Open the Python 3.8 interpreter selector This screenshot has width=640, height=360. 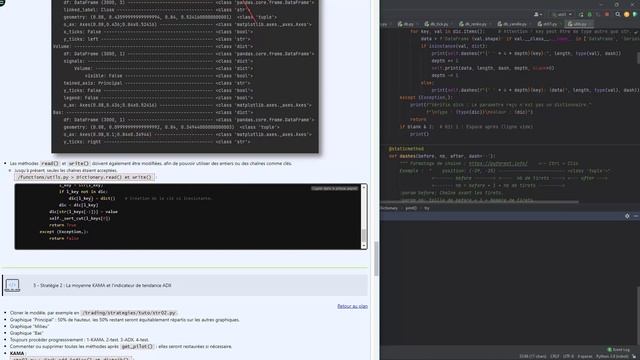pos(612,356)
